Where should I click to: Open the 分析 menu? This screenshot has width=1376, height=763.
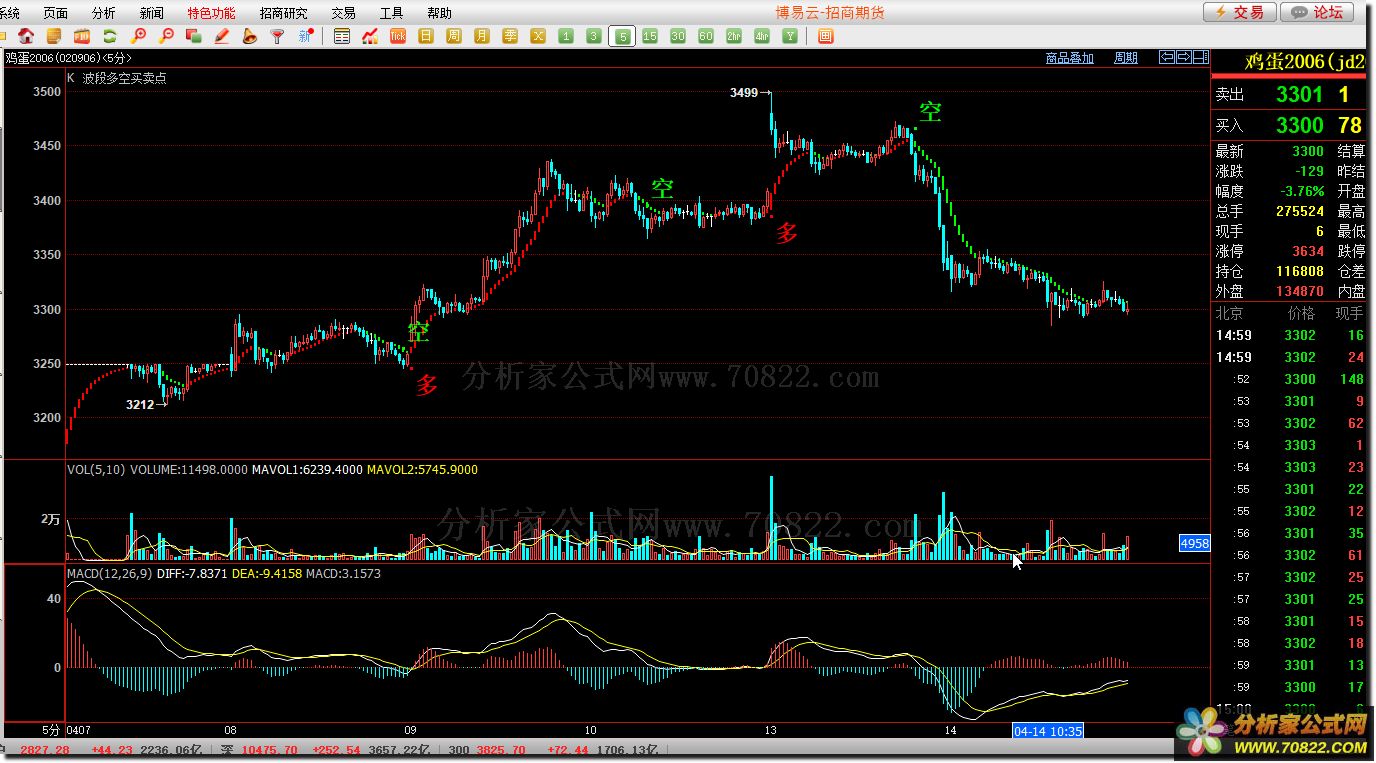pyautogui.click(x=103, y=13)
